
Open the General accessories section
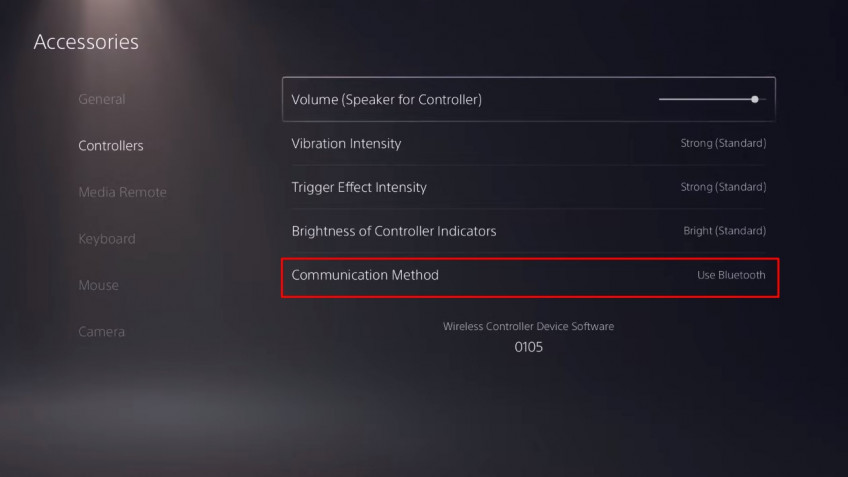tap(102, 99)
